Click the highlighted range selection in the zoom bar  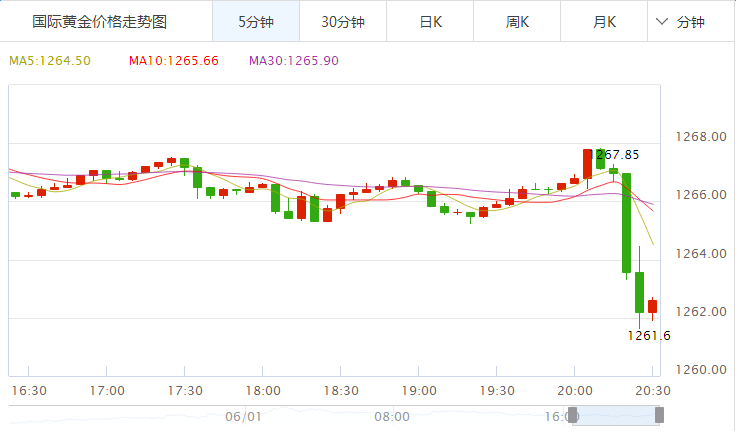[x=616, y=415]
